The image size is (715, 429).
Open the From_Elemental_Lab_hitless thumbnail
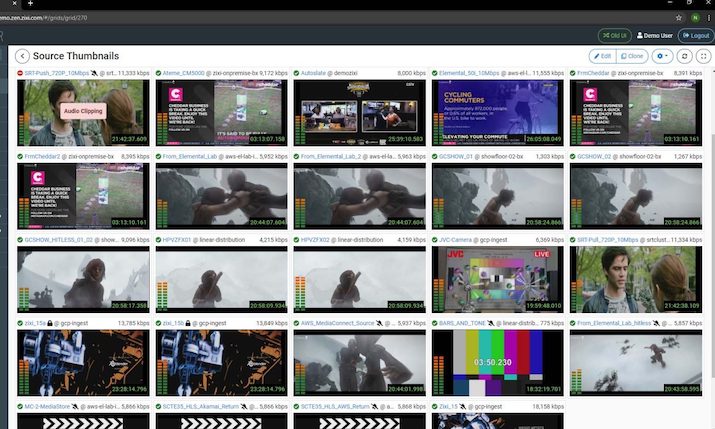tap(636, 363)
